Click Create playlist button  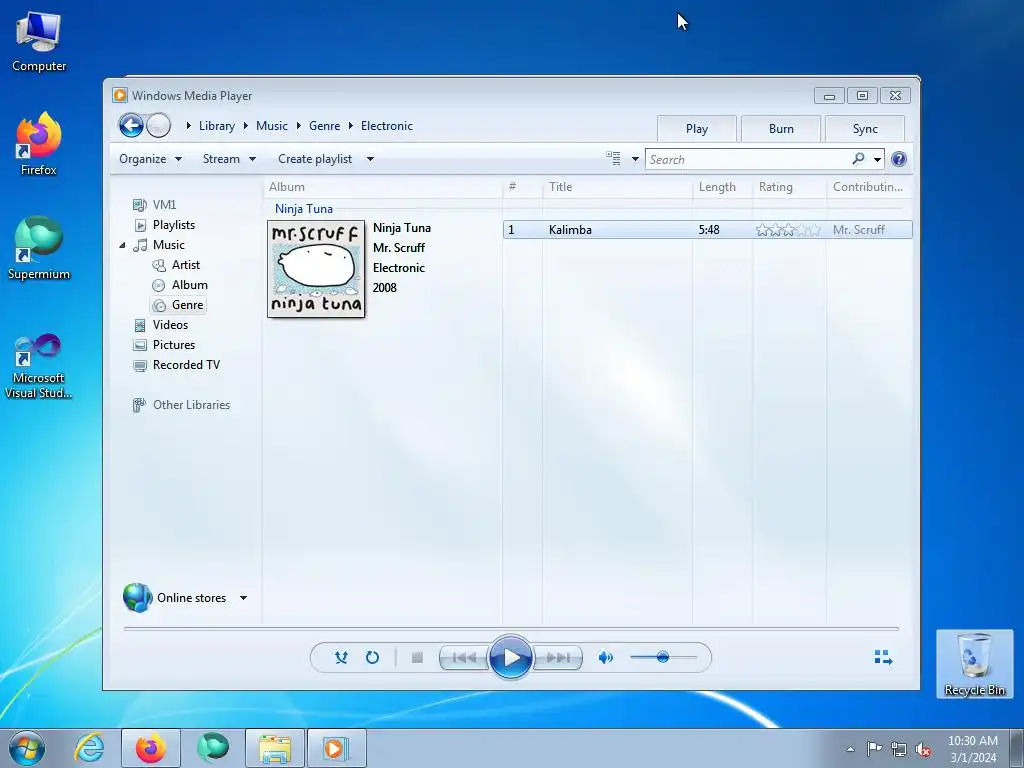[x=315, y=159]
